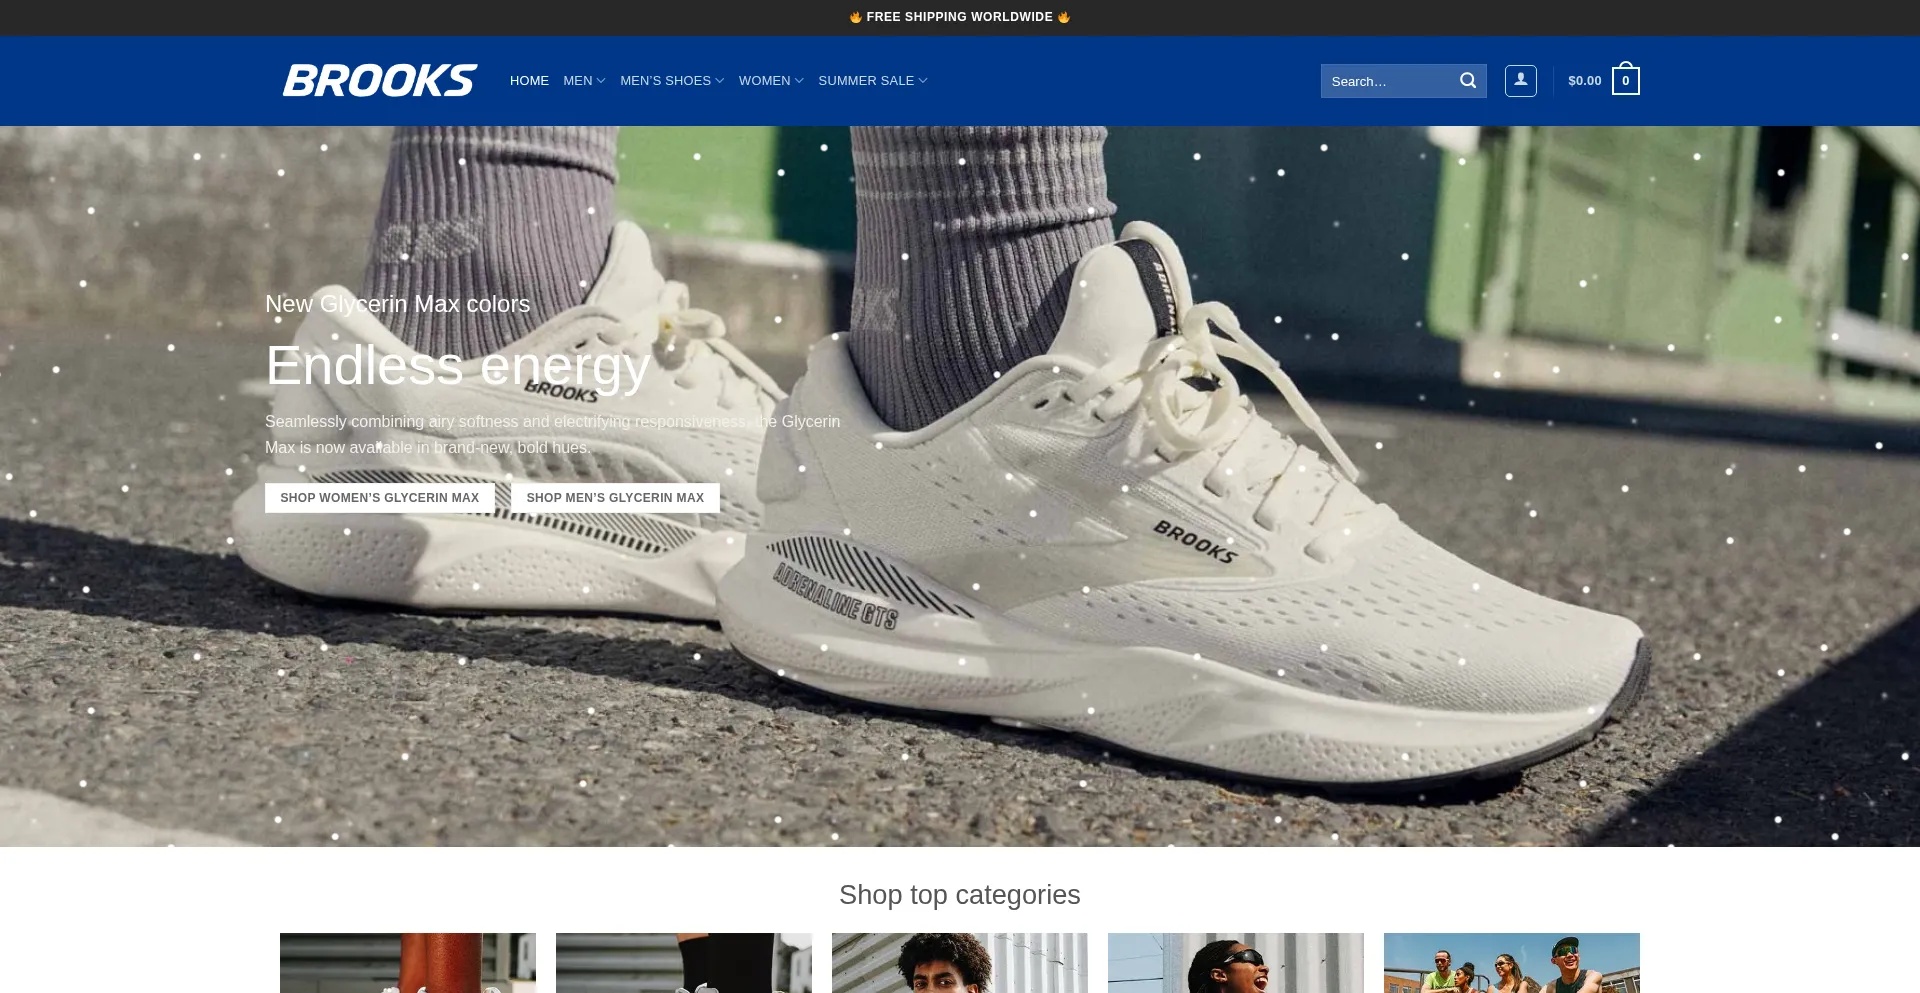1920x993 pixels.
Task: Click the $0.00 cart total link
Action: pos(1584,81)
